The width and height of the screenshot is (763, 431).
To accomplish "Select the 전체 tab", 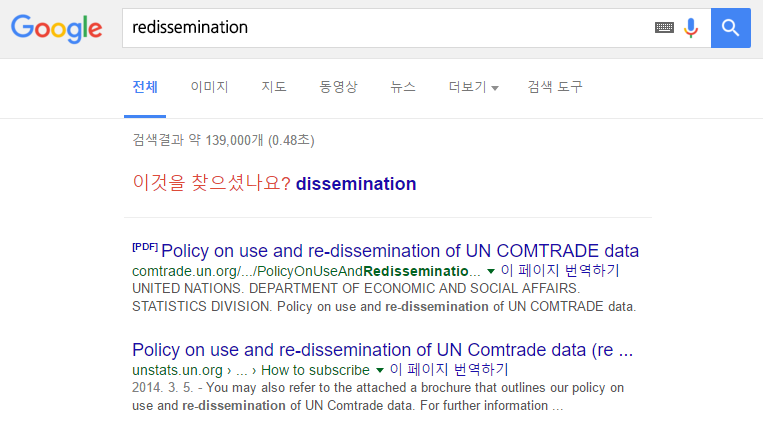I will (x=145, y=87).
